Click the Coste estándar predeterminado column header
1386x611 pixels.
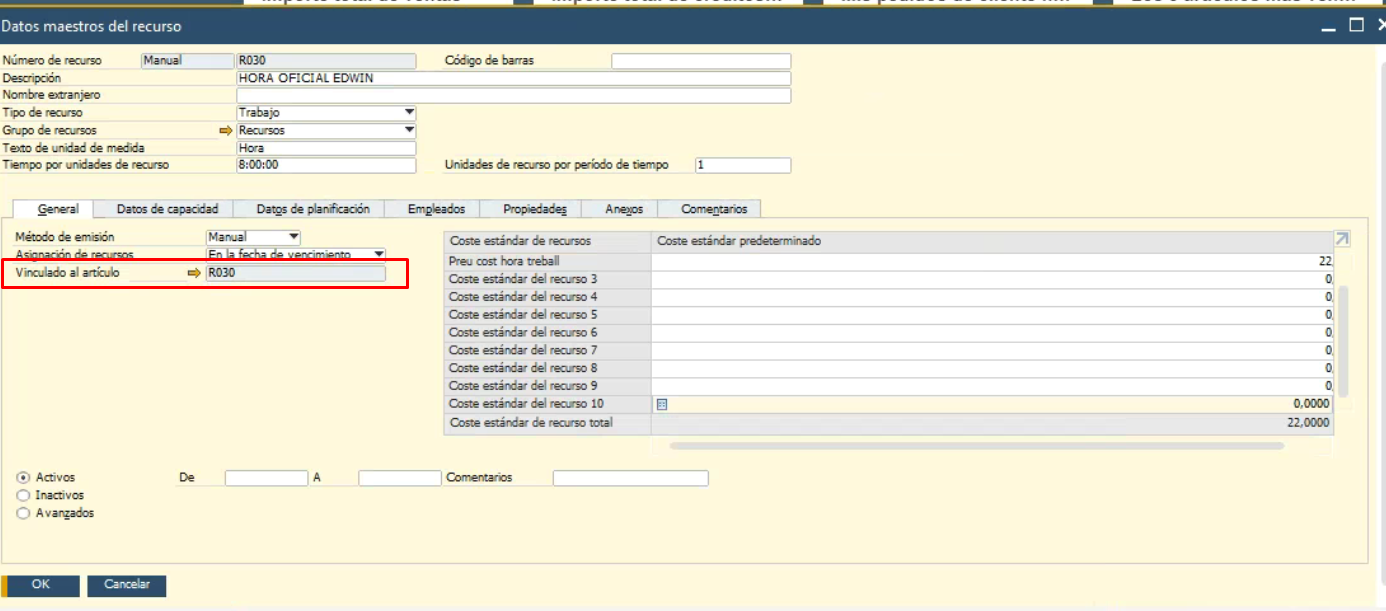coord(992,241)
